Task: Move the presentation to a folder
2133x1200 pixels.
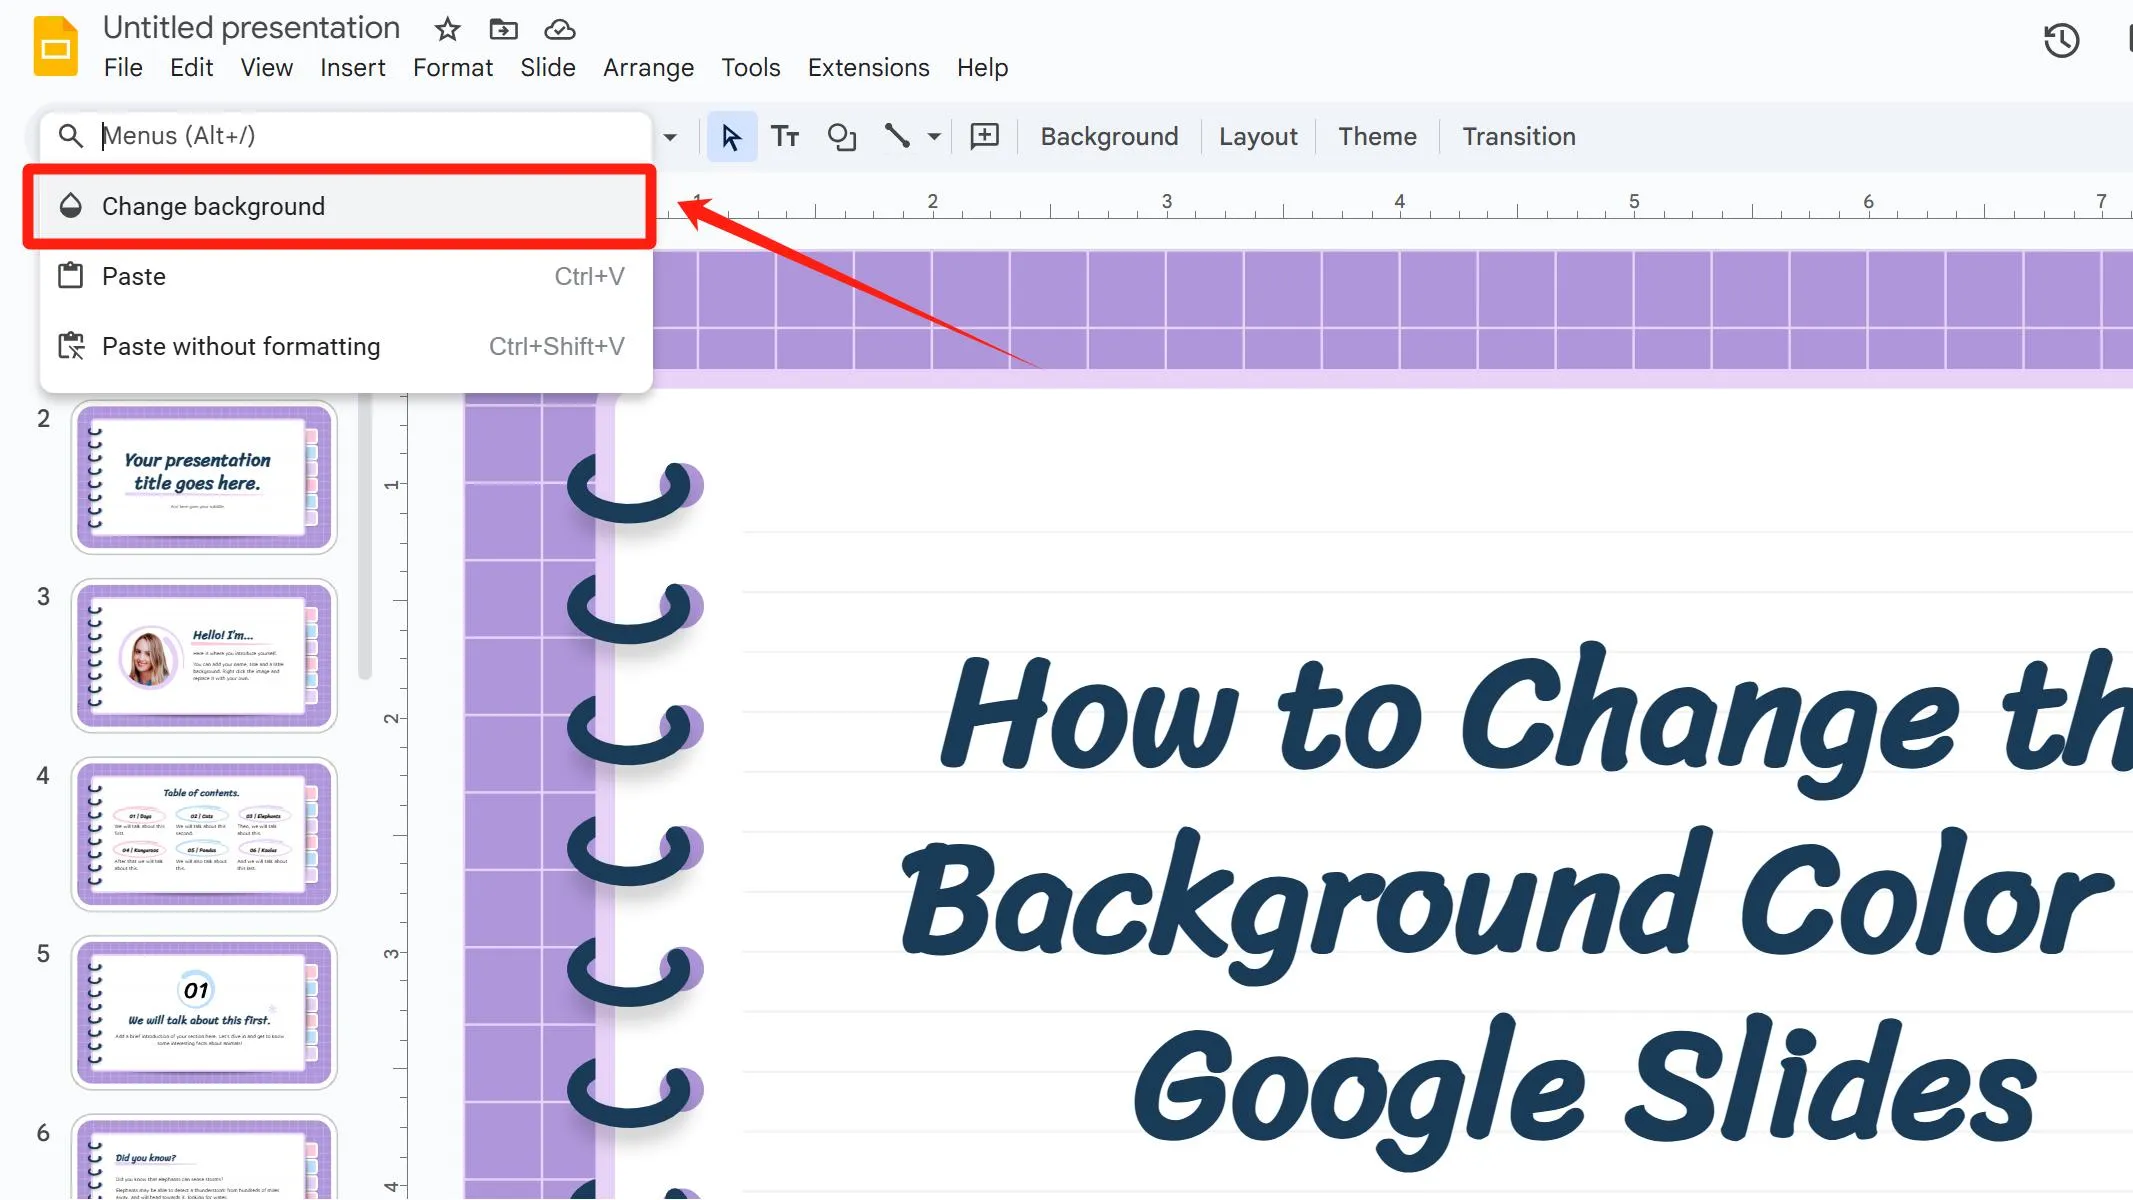Action: pyautogui.click(x=503, y=29)
